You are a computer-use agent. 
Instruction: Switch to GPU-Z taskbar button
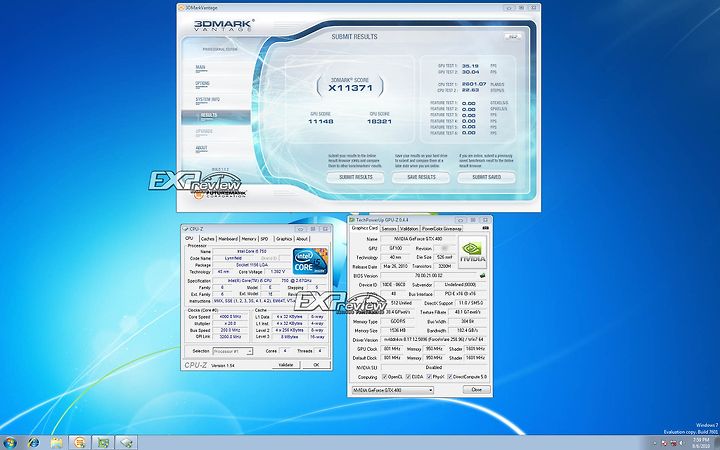tap(103, 442)
